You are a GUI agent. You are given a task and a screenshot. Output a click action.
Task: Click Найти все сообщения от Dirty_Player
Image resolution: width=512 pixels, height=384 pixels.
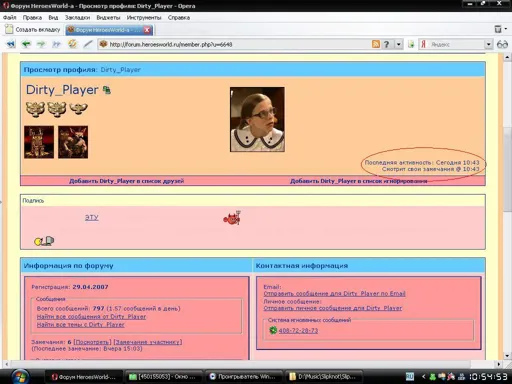coord(91,316)
